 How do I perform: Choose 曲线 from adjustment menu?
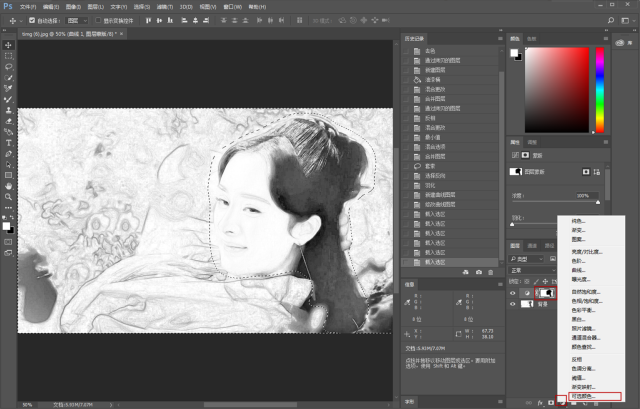pyautogui.click(x=579, y=270)
